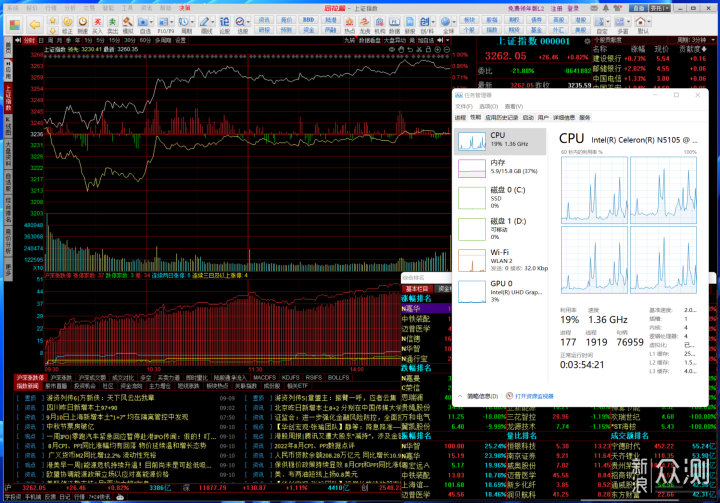
Task: Switch Task Manager to 进程 tab
Action: 460,118
